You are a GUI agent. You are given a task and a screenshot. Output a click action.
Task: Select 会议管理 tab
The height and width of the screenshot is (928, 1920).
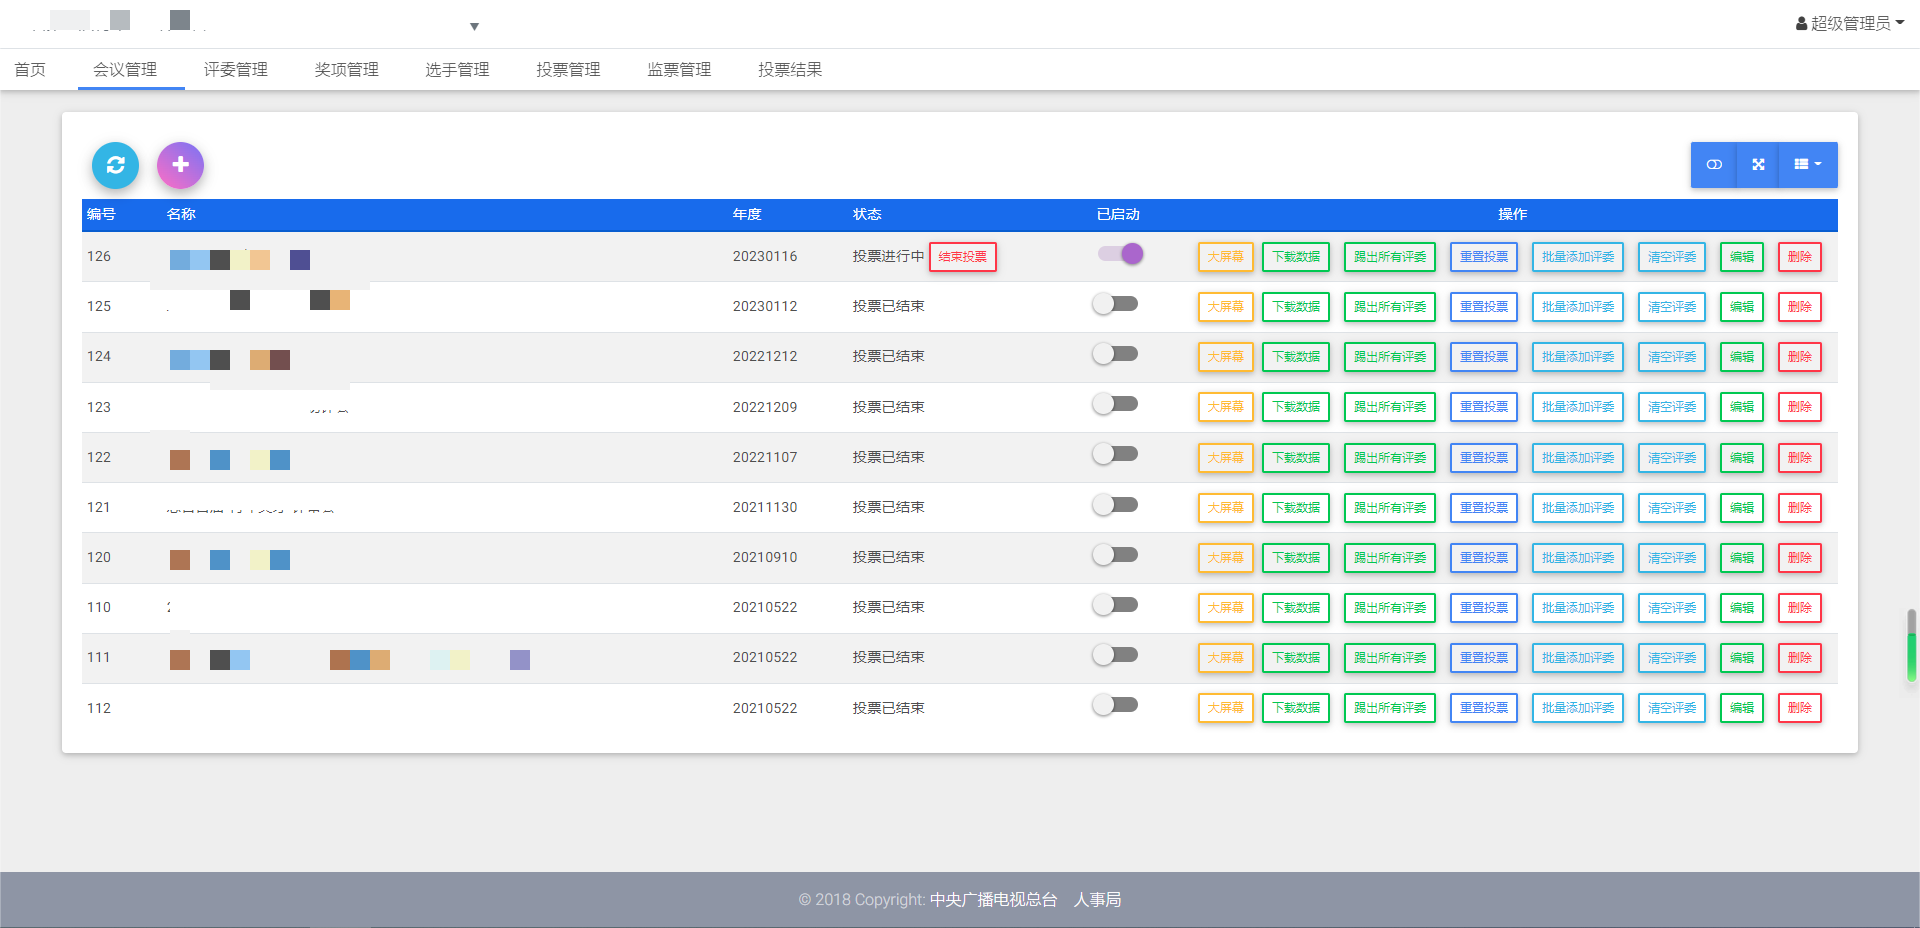[125, 69]
